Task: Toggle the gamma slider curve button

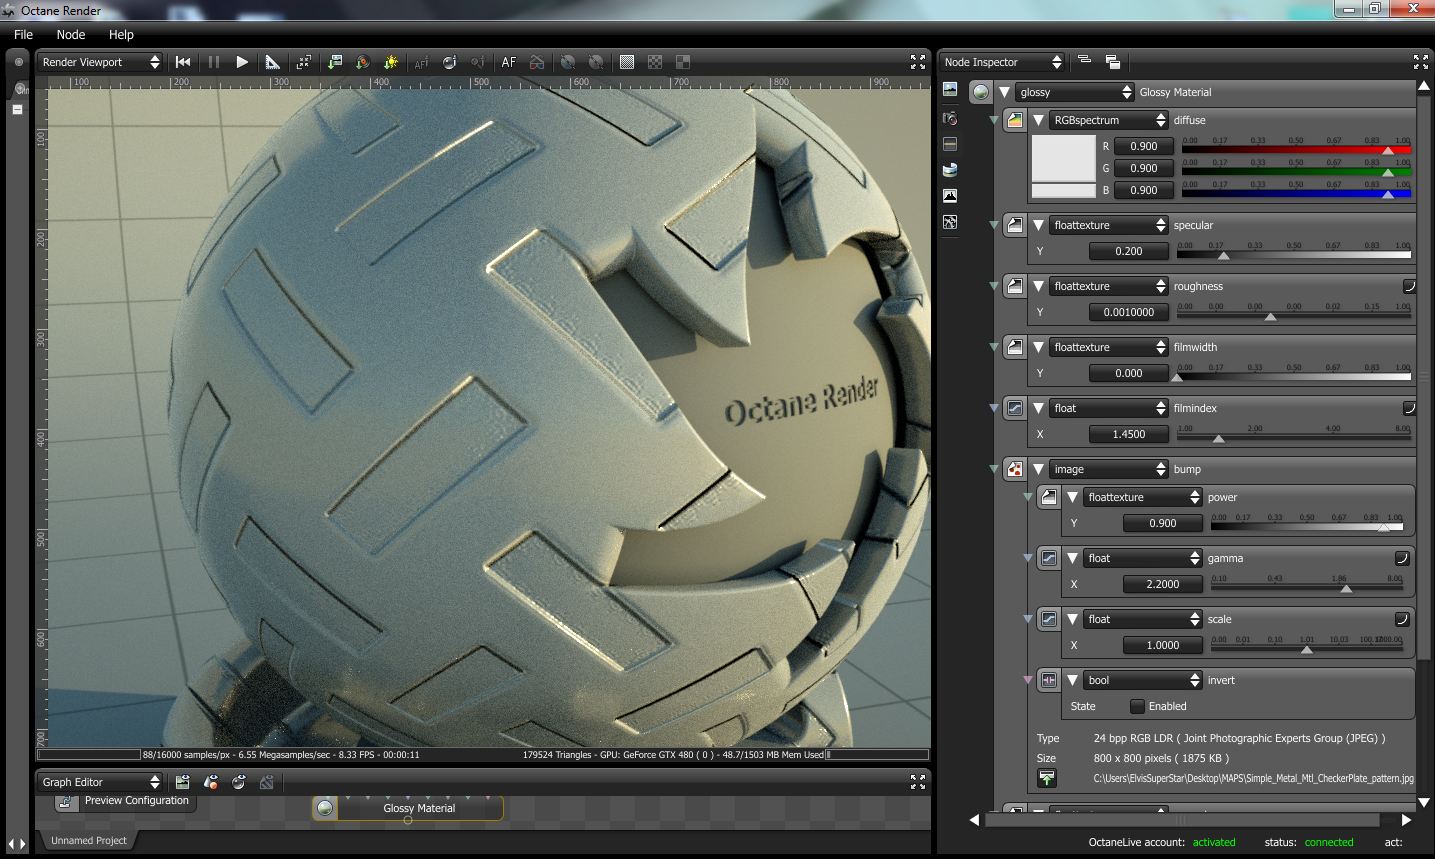Action: (1402, 558)
